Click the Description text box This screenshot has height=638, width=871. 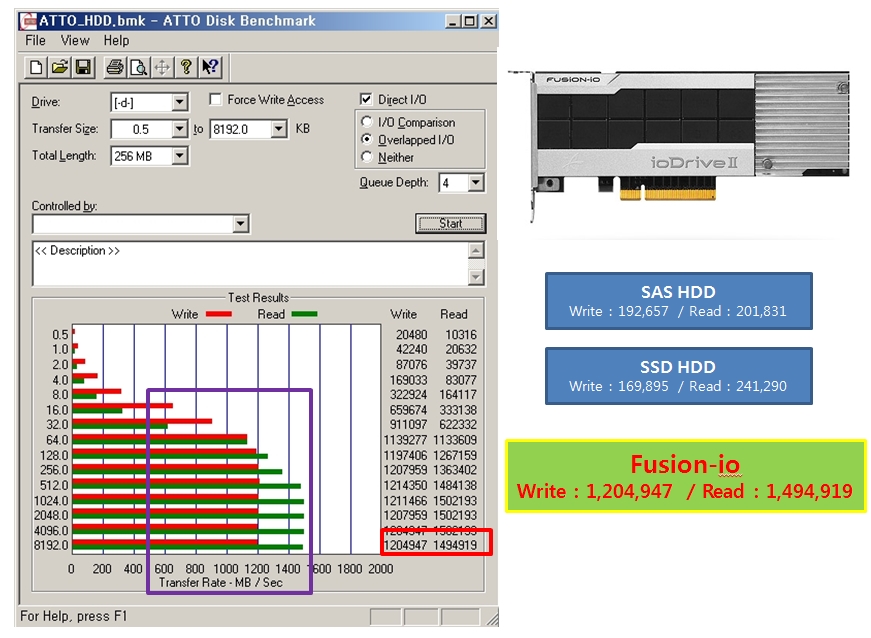point(250,264)
